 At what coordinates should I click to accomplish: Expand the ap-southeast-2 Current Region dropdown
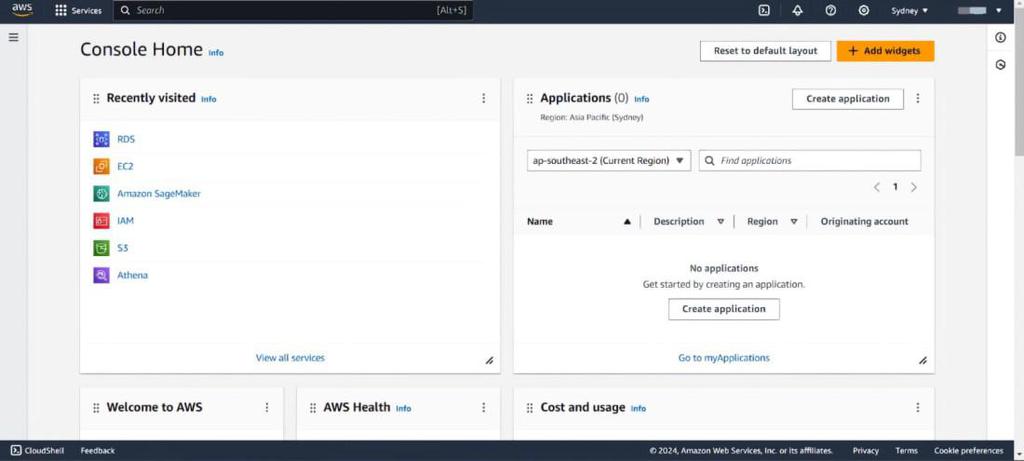609,161
